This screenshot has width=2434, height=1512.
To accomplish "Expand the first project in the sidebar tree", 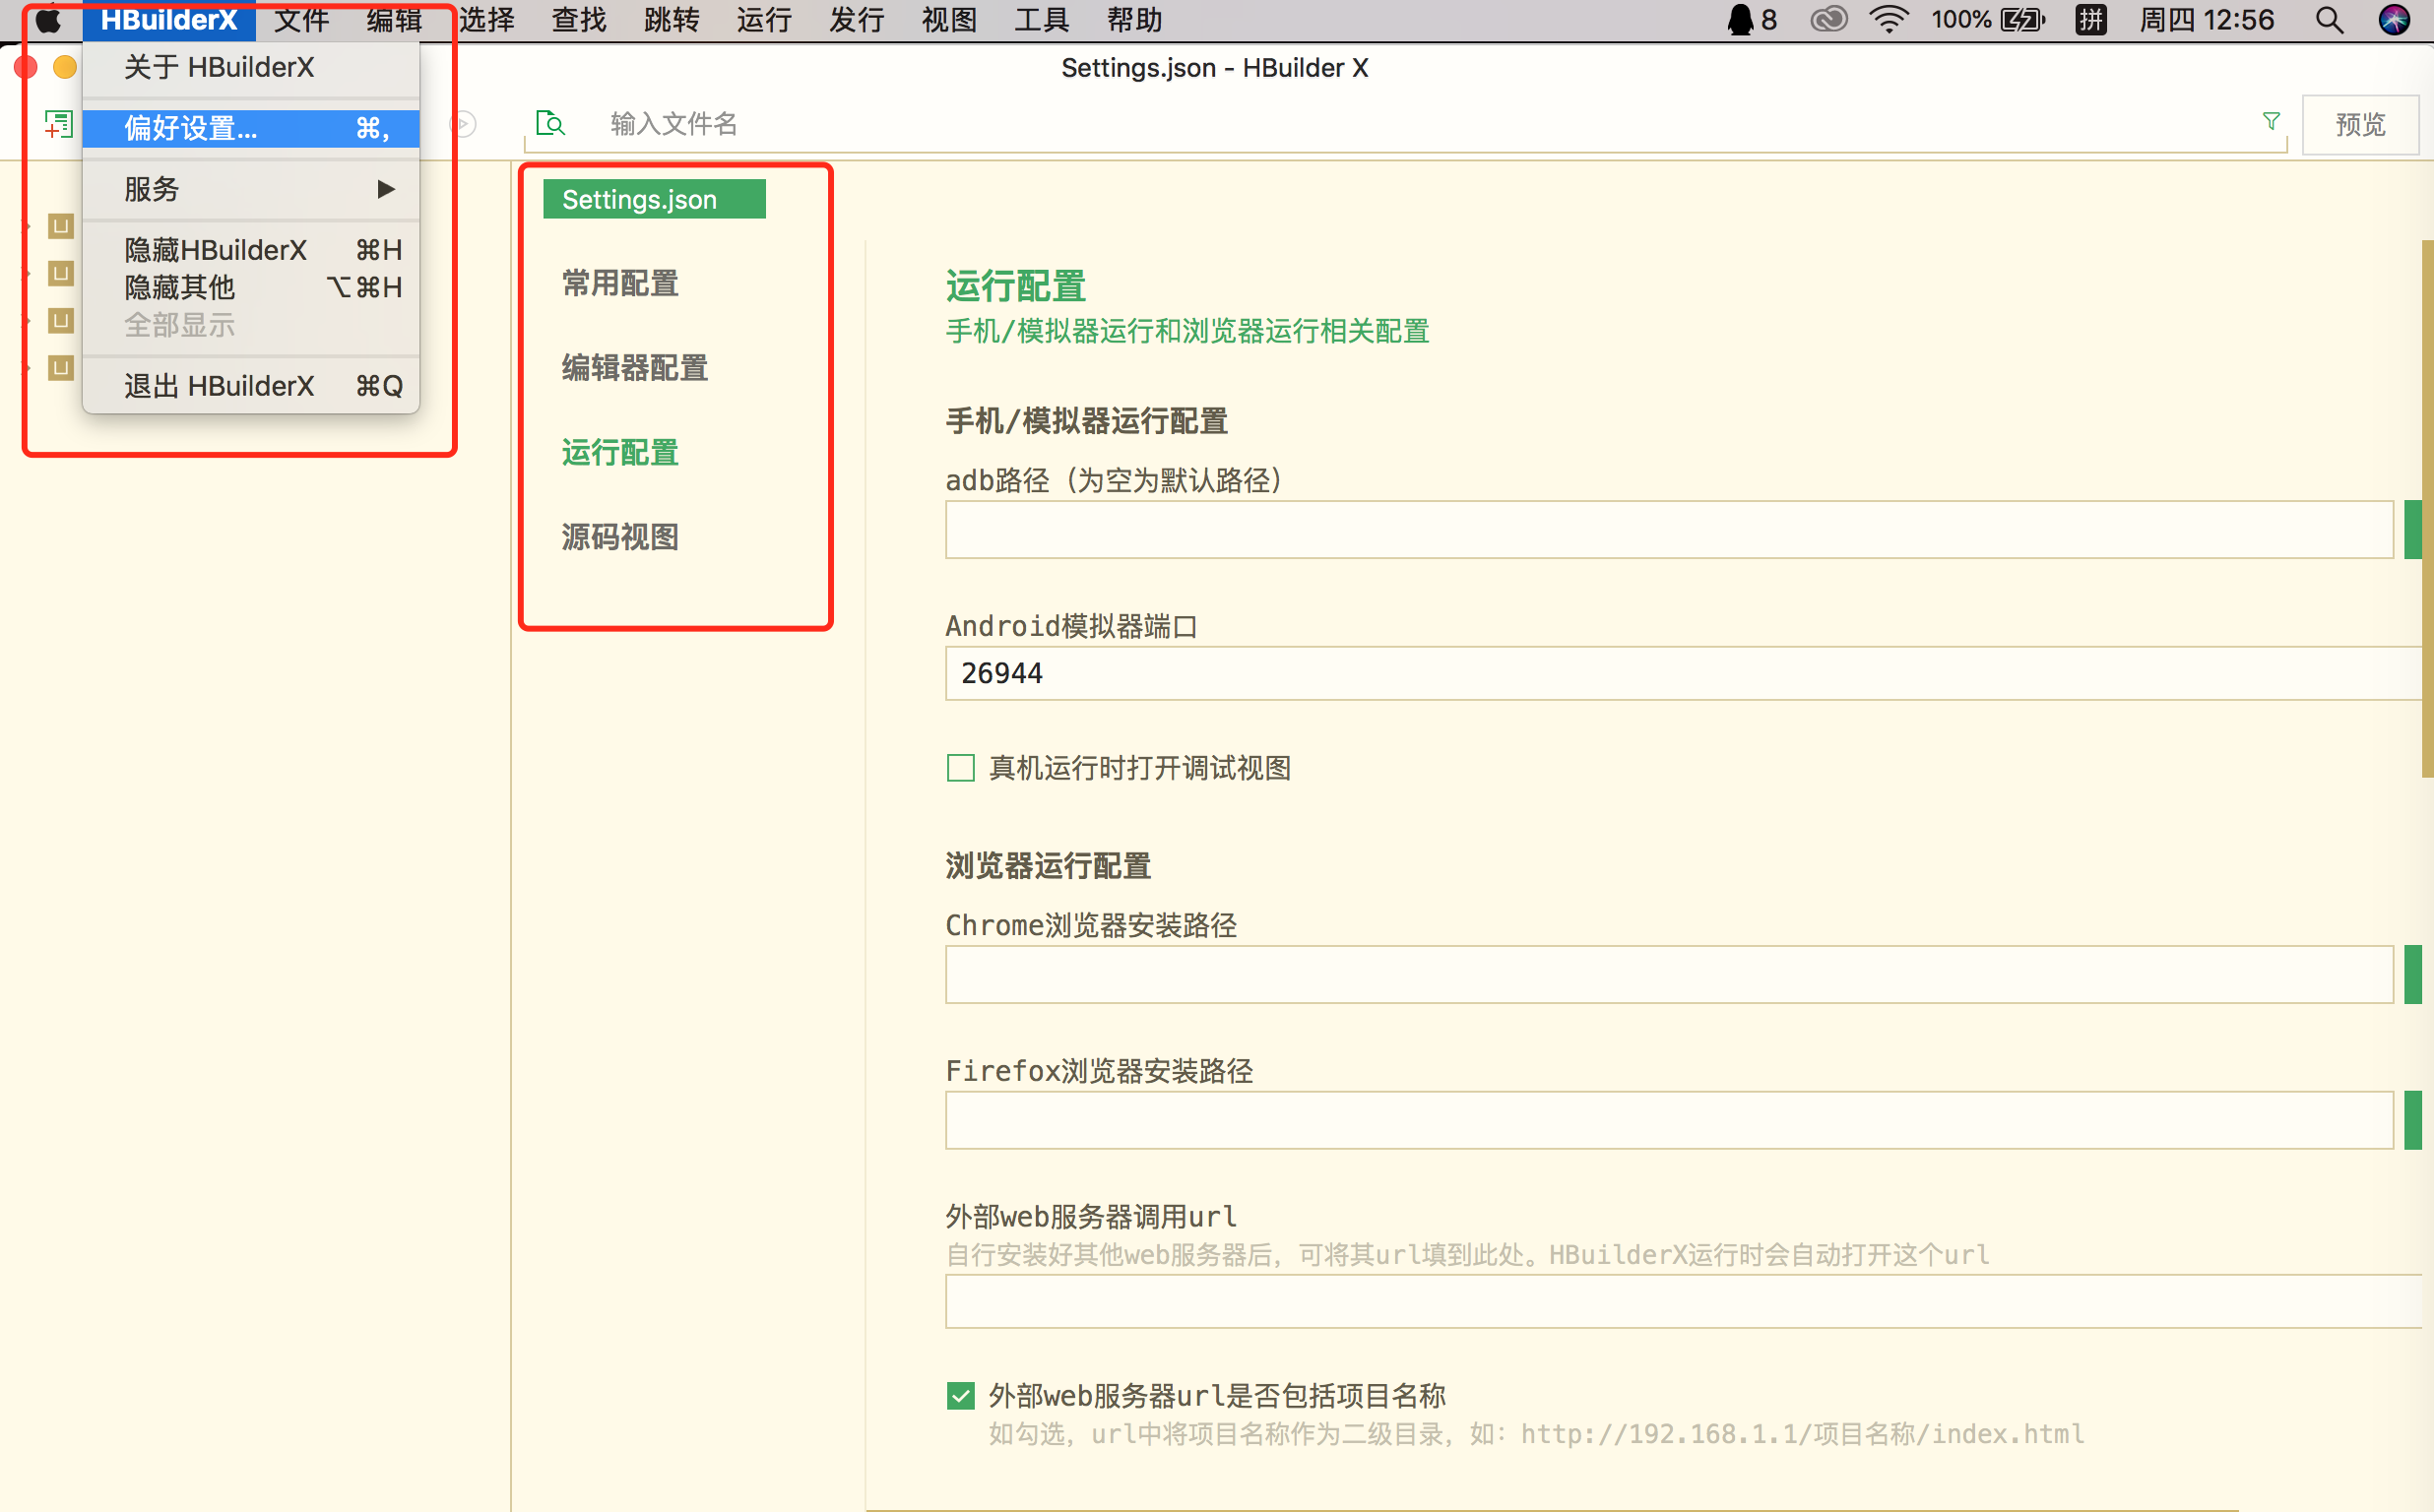I will (x=28, y=226).
